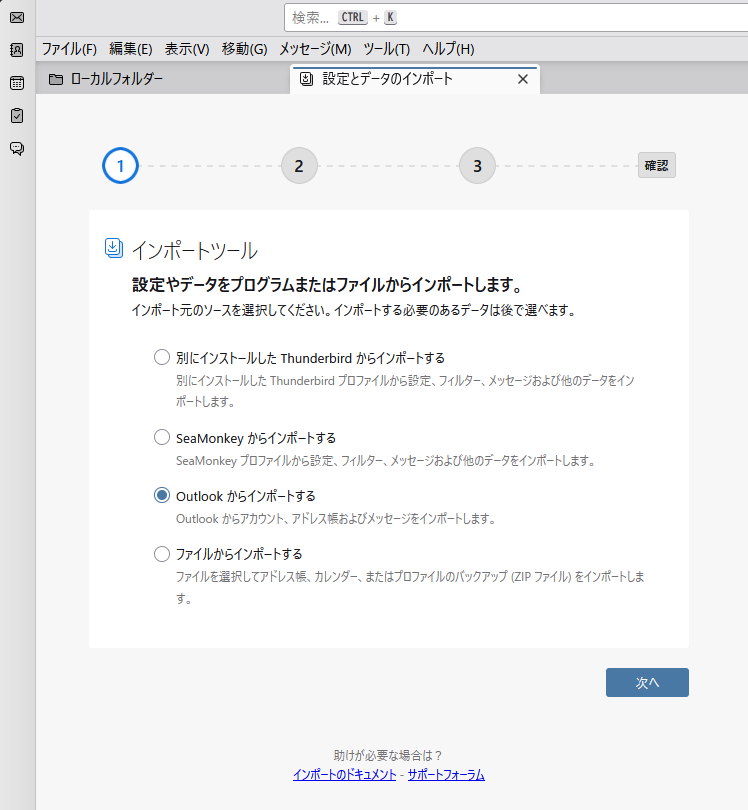The width and height of the screenshot is (748, 810).
Task: Open the サポートフォーラム link
Action: 446,775
